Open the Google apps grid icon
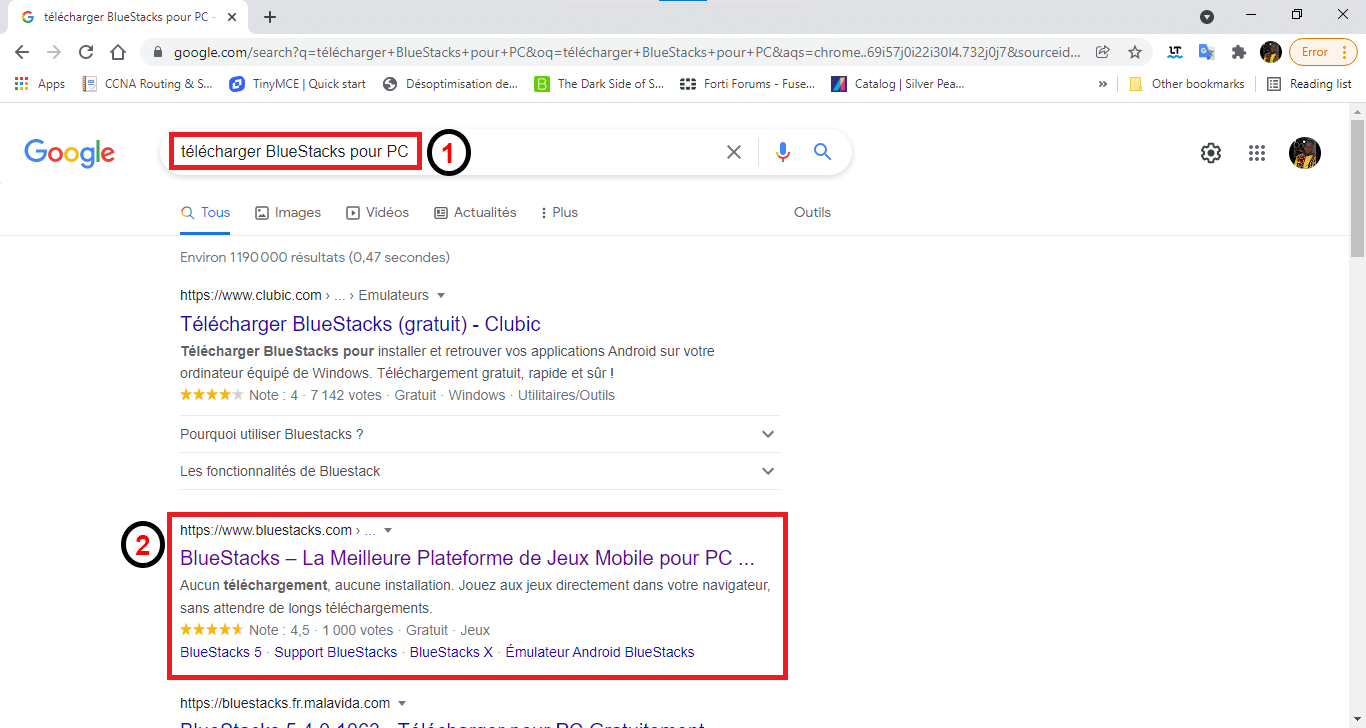 coord(1257,153)
